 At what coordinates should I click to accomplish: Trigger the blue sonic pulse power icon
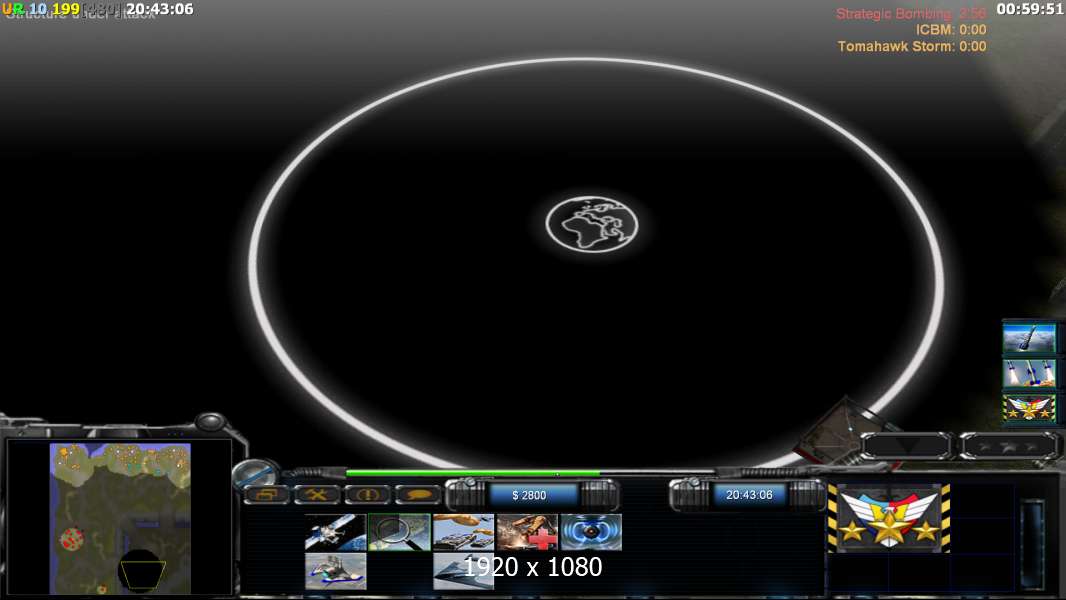[x=591, y=532]
